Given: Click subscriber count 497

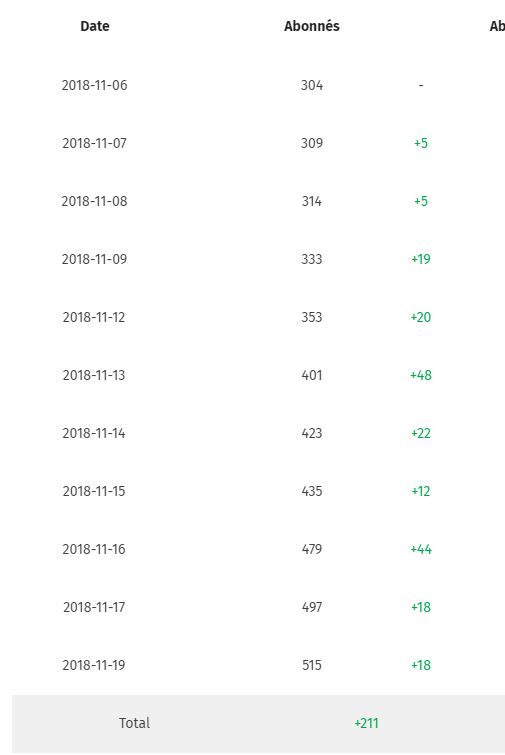Looking at the screenshot, I should click(x=311, y=607).
